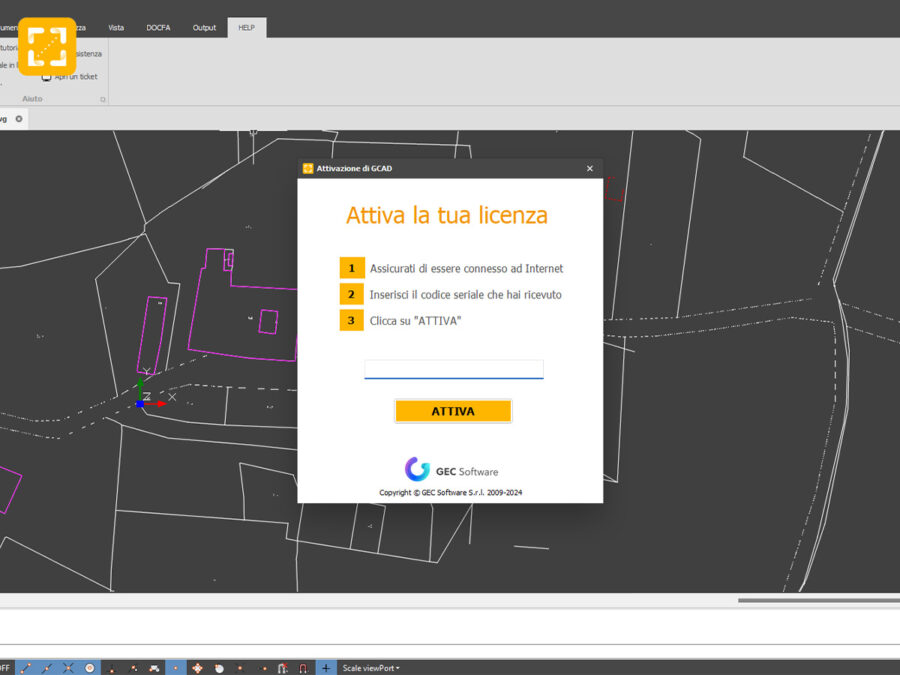This screenshot has width=900, height=675.
Task: Click the GCAD icon in dialog title bar
Action: (x=308, y=168)
